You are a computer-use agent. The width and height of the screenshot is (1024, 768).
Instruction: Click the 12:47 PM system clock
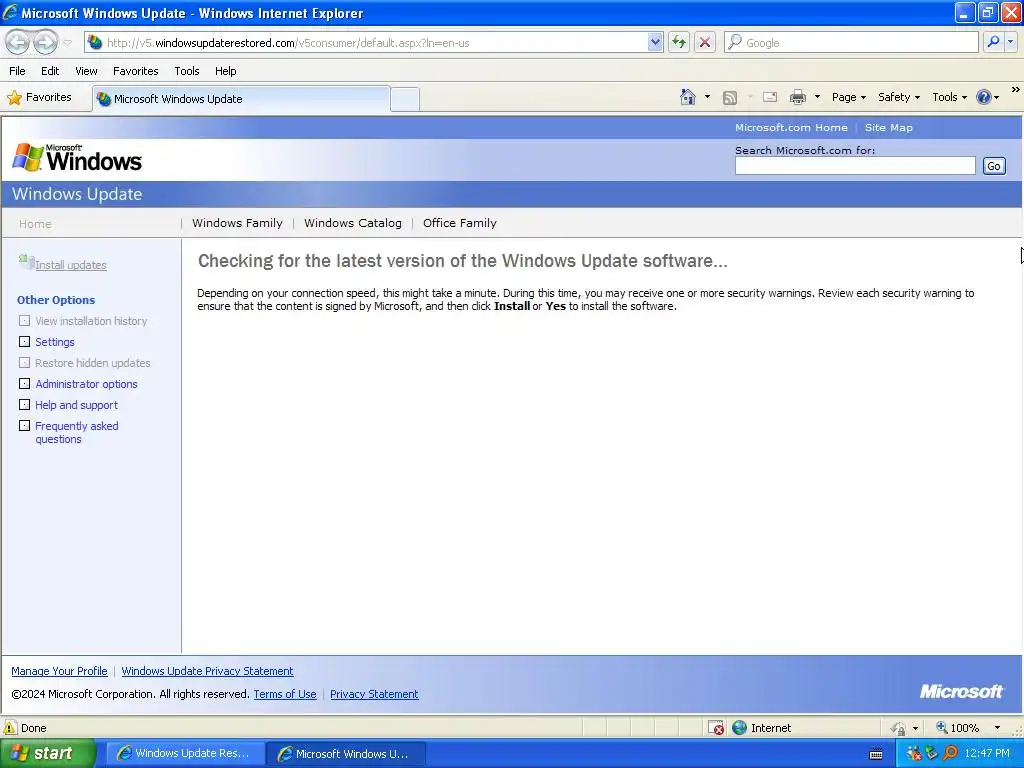pos(987,753)
